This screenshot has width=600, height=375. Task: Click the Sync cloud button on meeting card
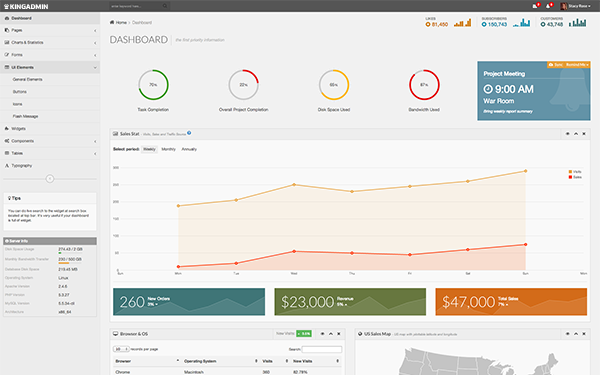tap(556, 65)
